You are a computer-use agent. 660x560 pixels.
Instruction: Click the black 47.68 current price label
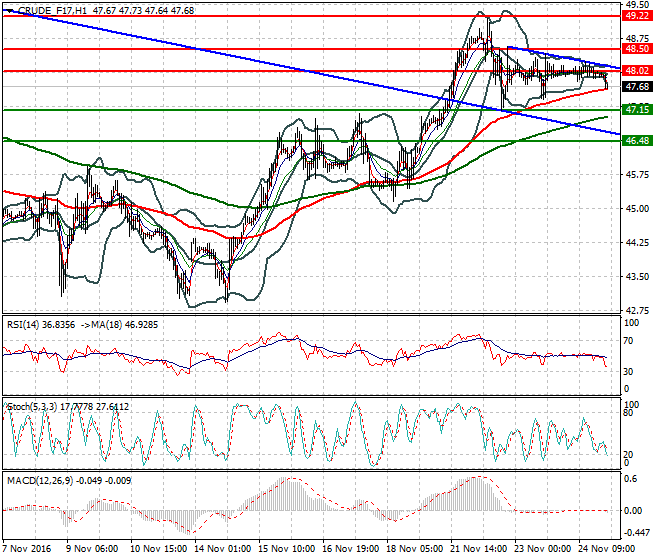tap(637, 87)
